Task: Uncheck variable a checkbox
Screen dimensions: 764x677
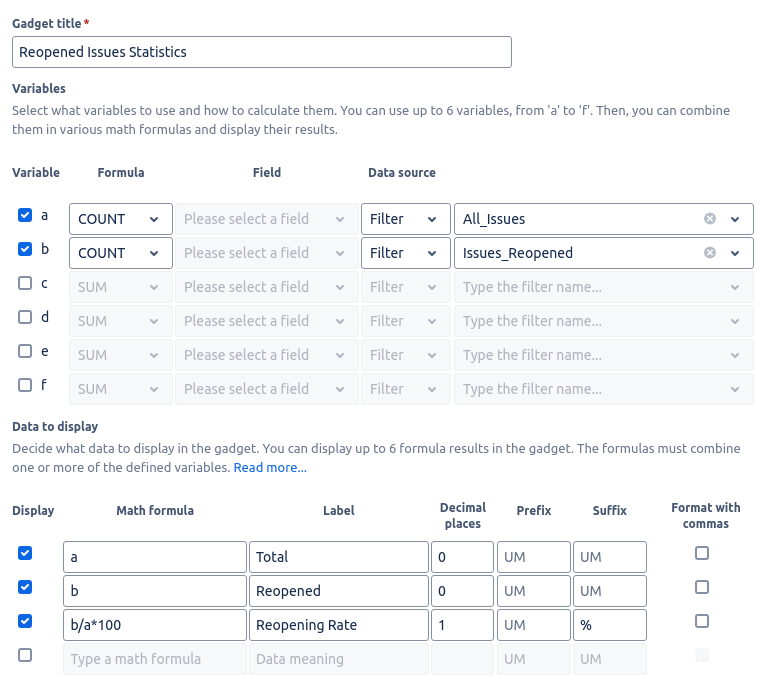Action: (25, 215)
